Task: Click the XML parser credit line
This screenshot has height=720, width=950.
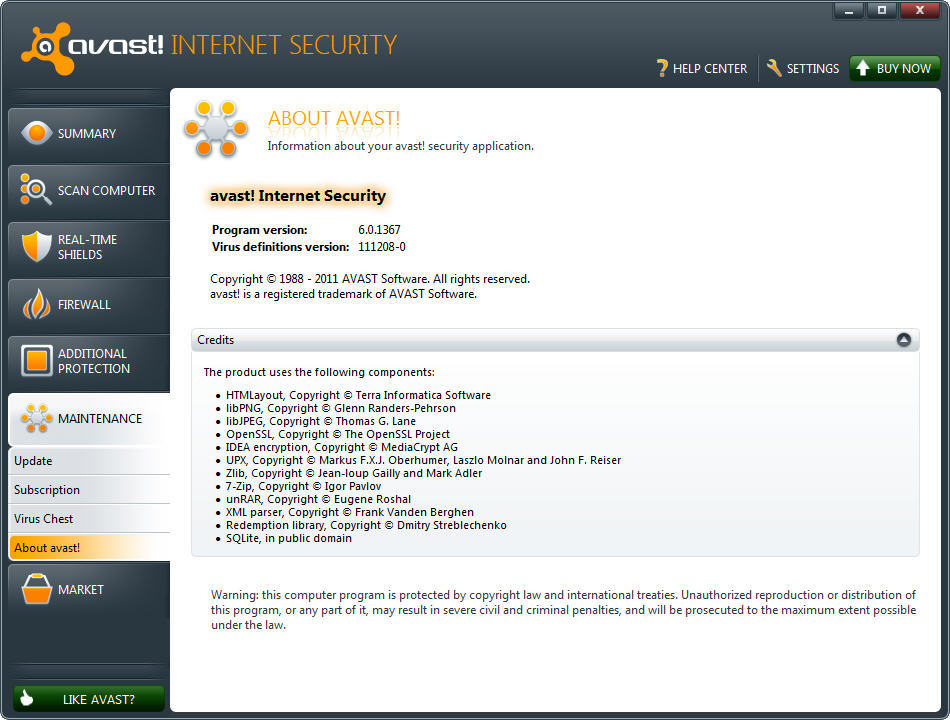Action: click(350, 513)
